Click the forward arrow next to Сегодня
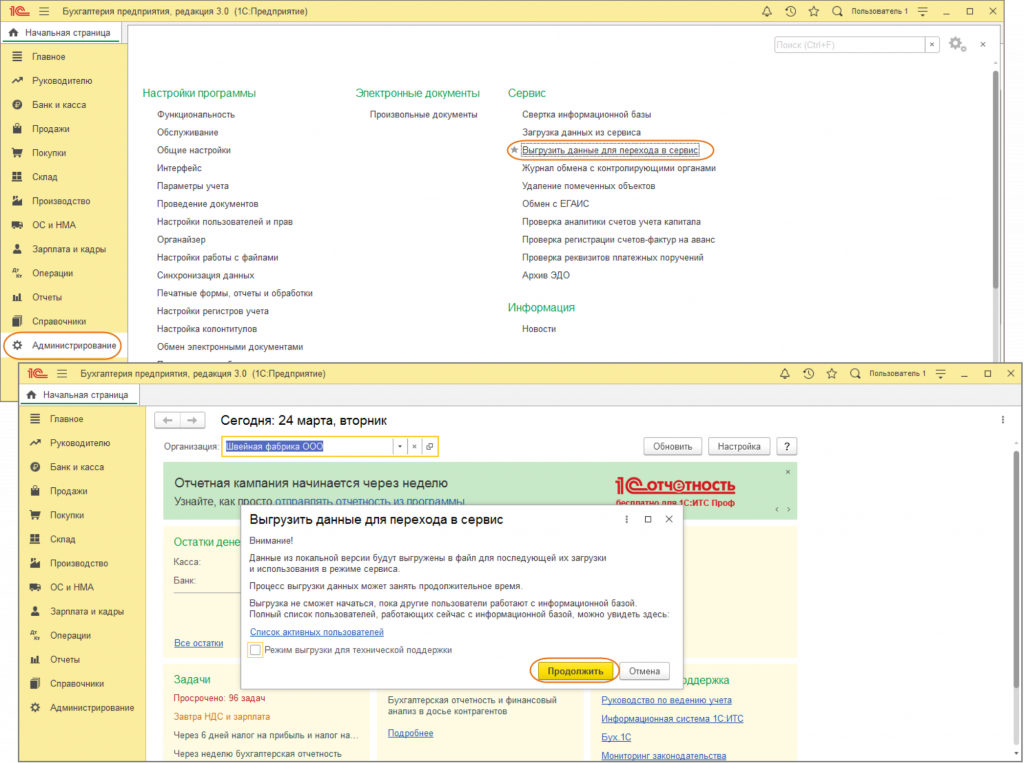 193,421
